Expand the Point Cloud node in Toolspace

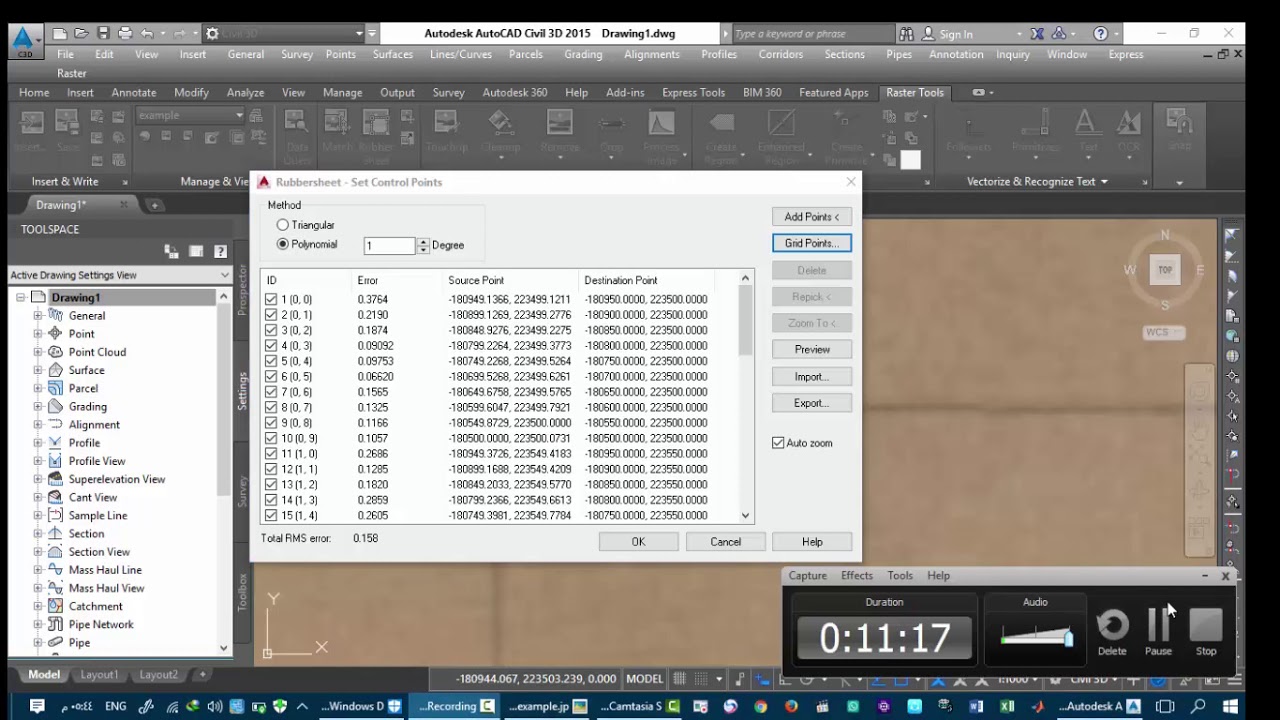pyautogui.click(x=38, y=352)
